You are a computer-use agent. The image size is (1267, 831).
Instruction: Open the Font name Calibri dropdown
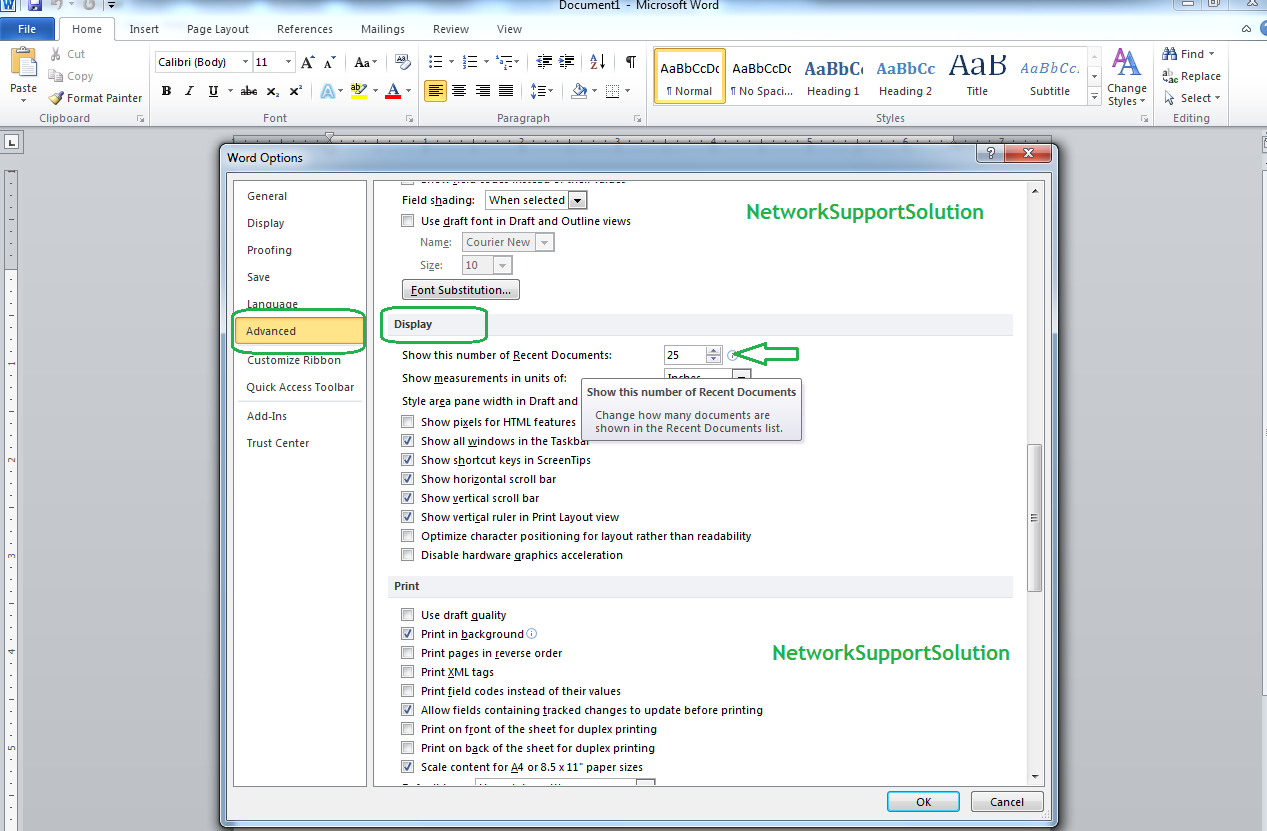[244, 62]
